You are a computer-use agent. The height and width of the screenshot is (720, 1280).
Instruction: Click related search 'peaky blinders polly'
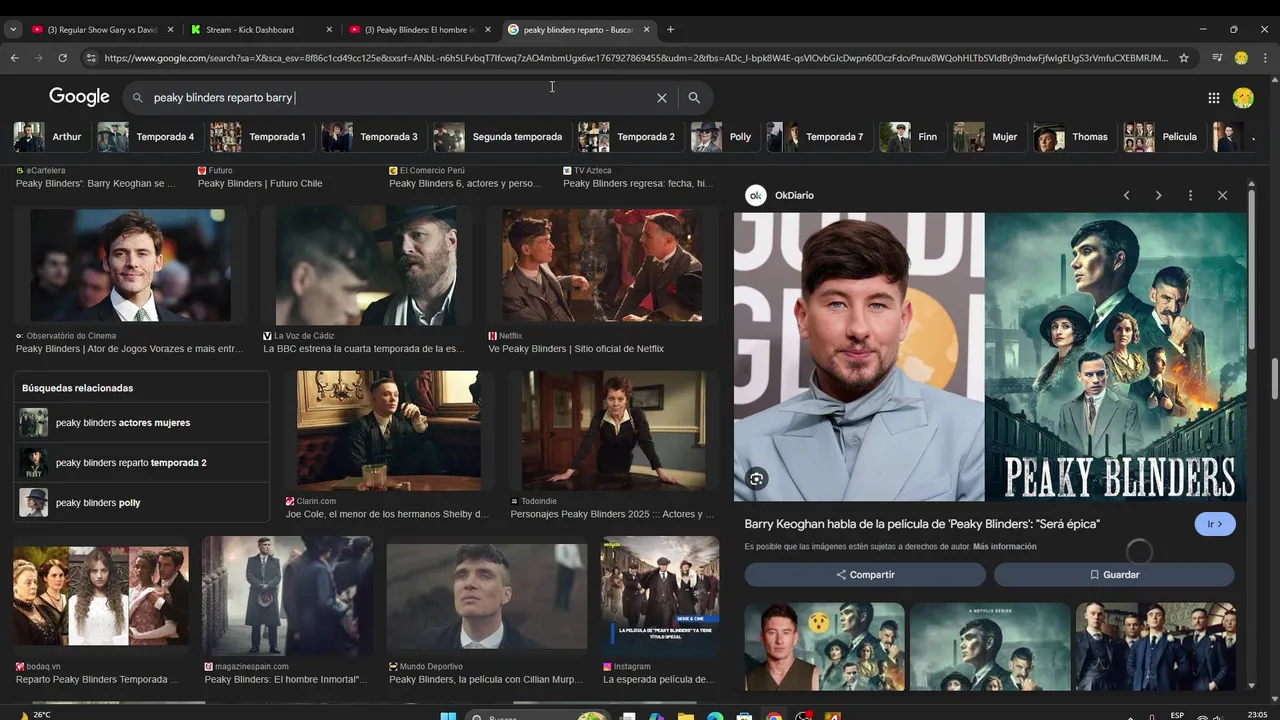[142, 503]
